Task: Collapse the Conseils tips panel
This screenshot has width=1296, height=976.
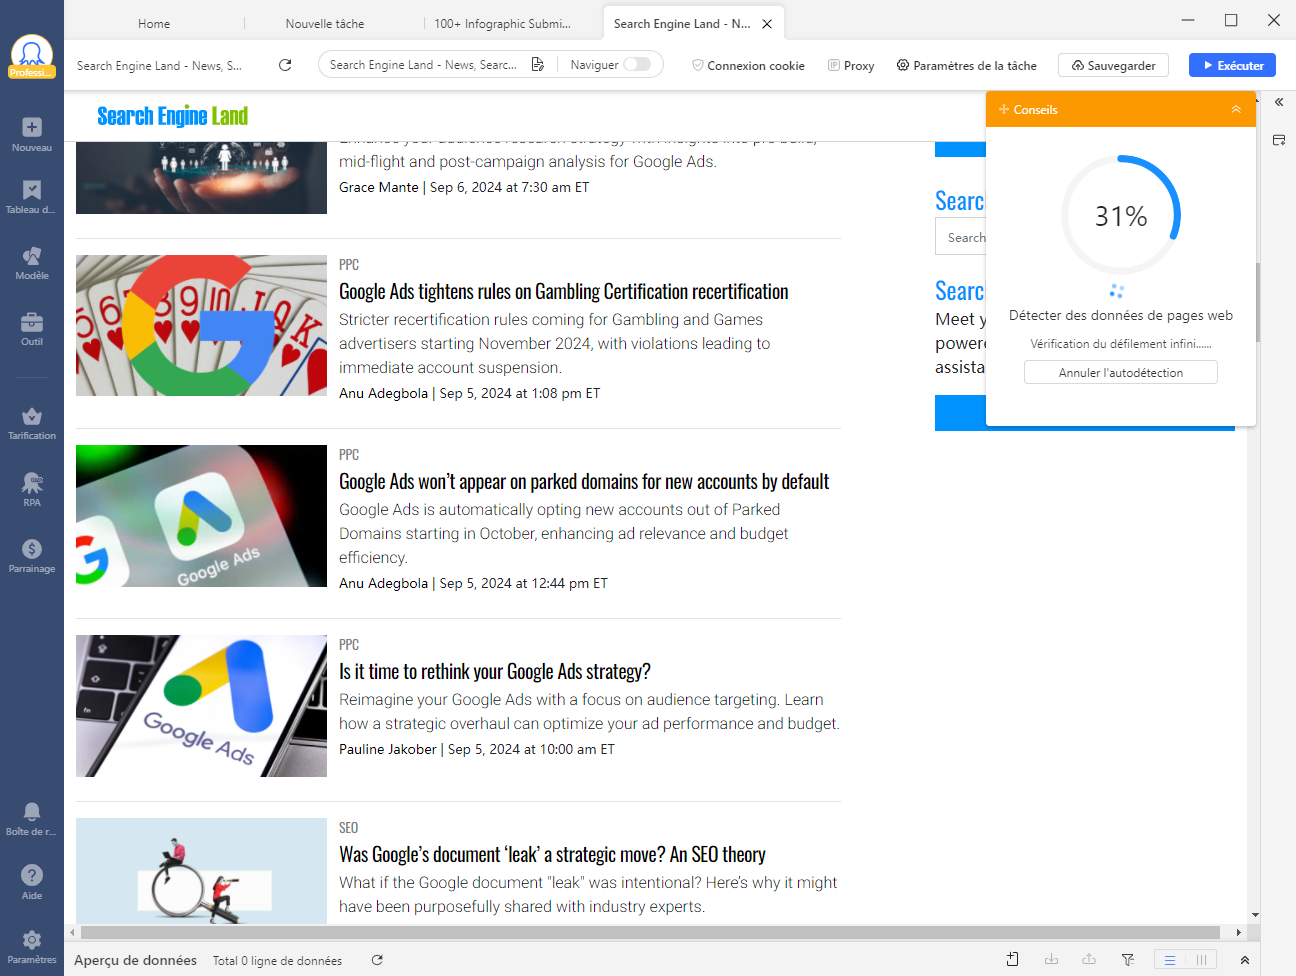Action: [x=1236, y=109]
